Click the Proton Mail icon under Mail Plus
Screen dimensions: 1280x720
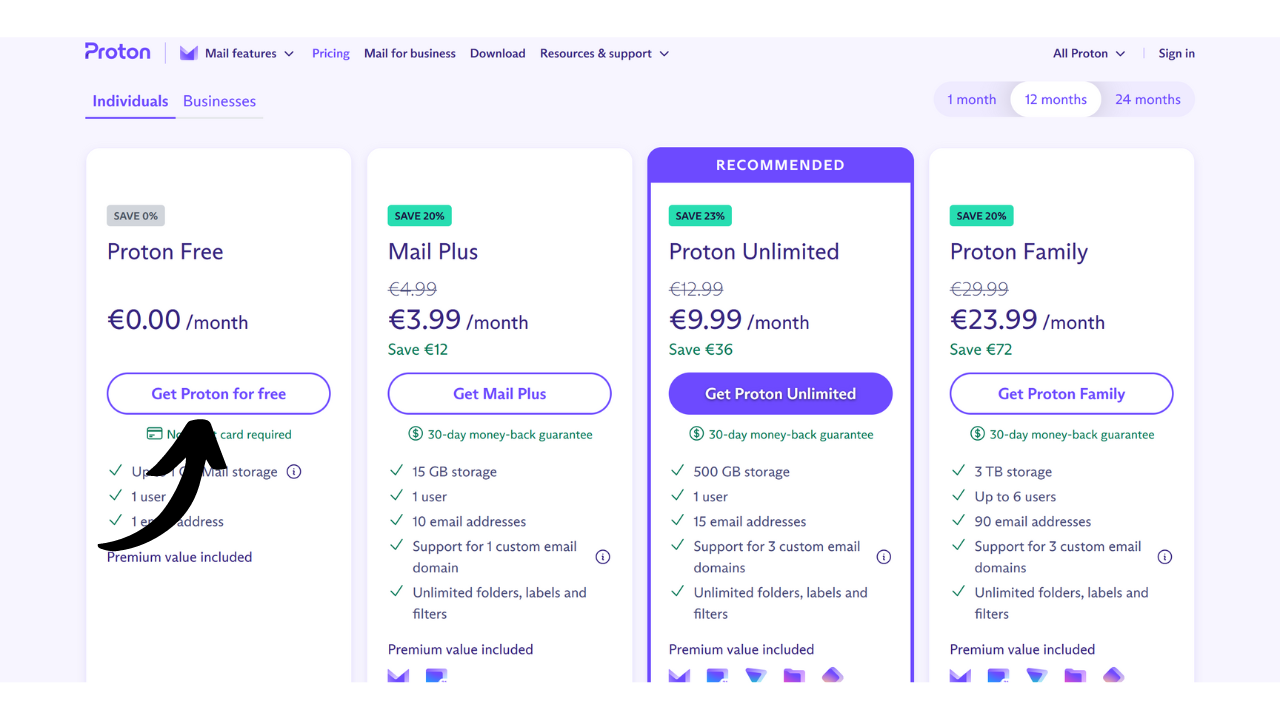pos(398,686)
